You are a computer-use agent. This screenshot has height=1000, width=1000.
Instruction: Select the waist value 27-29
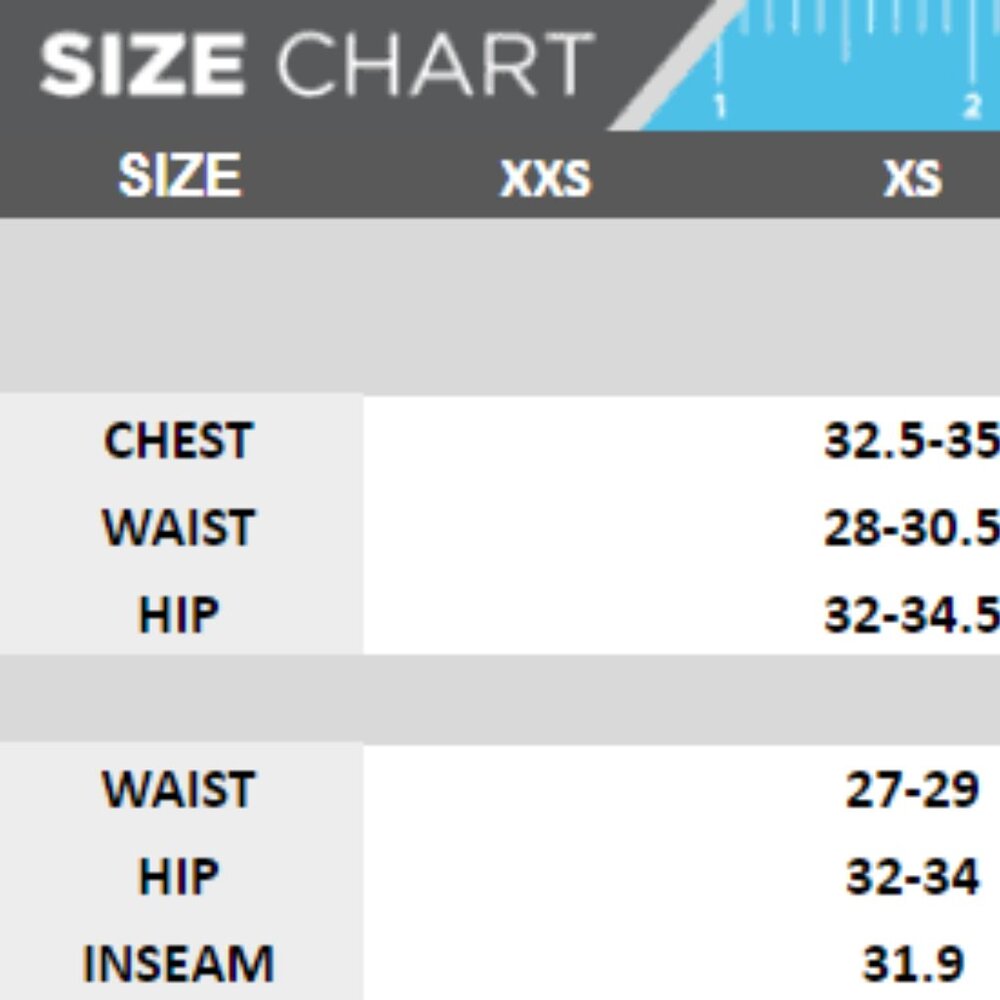pyautogui.click(x=912, y=790)
